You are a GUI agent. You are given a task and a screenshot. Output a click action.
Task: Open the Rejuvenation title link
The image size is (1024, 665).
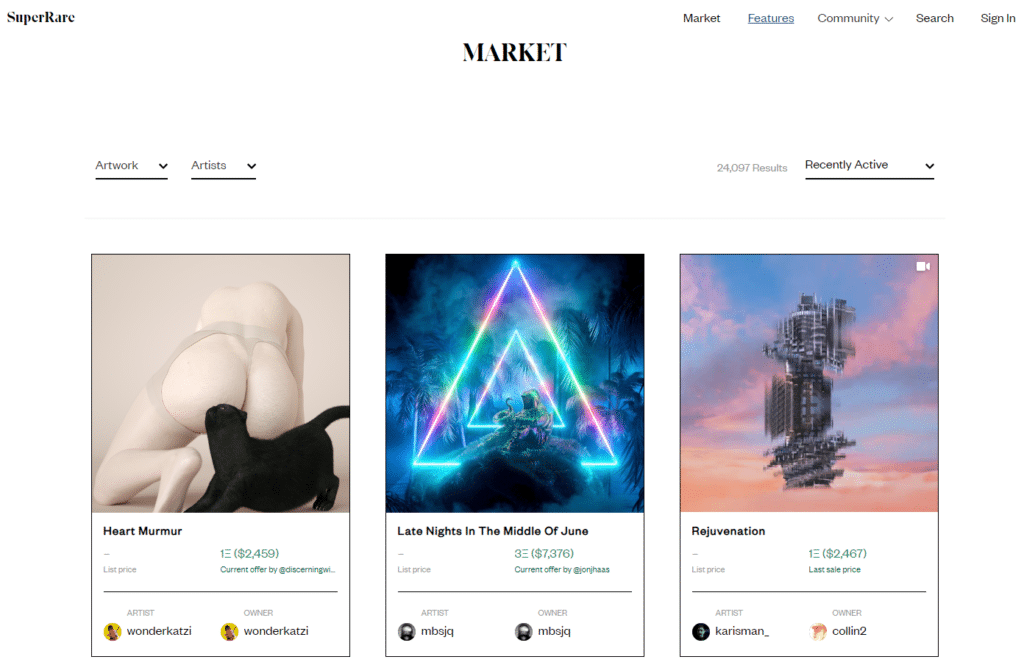tap(728, 531)
